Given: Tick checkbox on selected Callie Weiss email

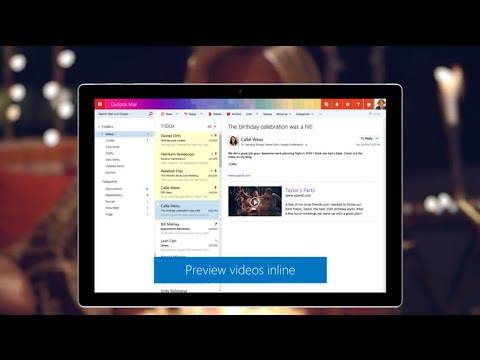Looking at the screenshot, I should tap(158, 204).
